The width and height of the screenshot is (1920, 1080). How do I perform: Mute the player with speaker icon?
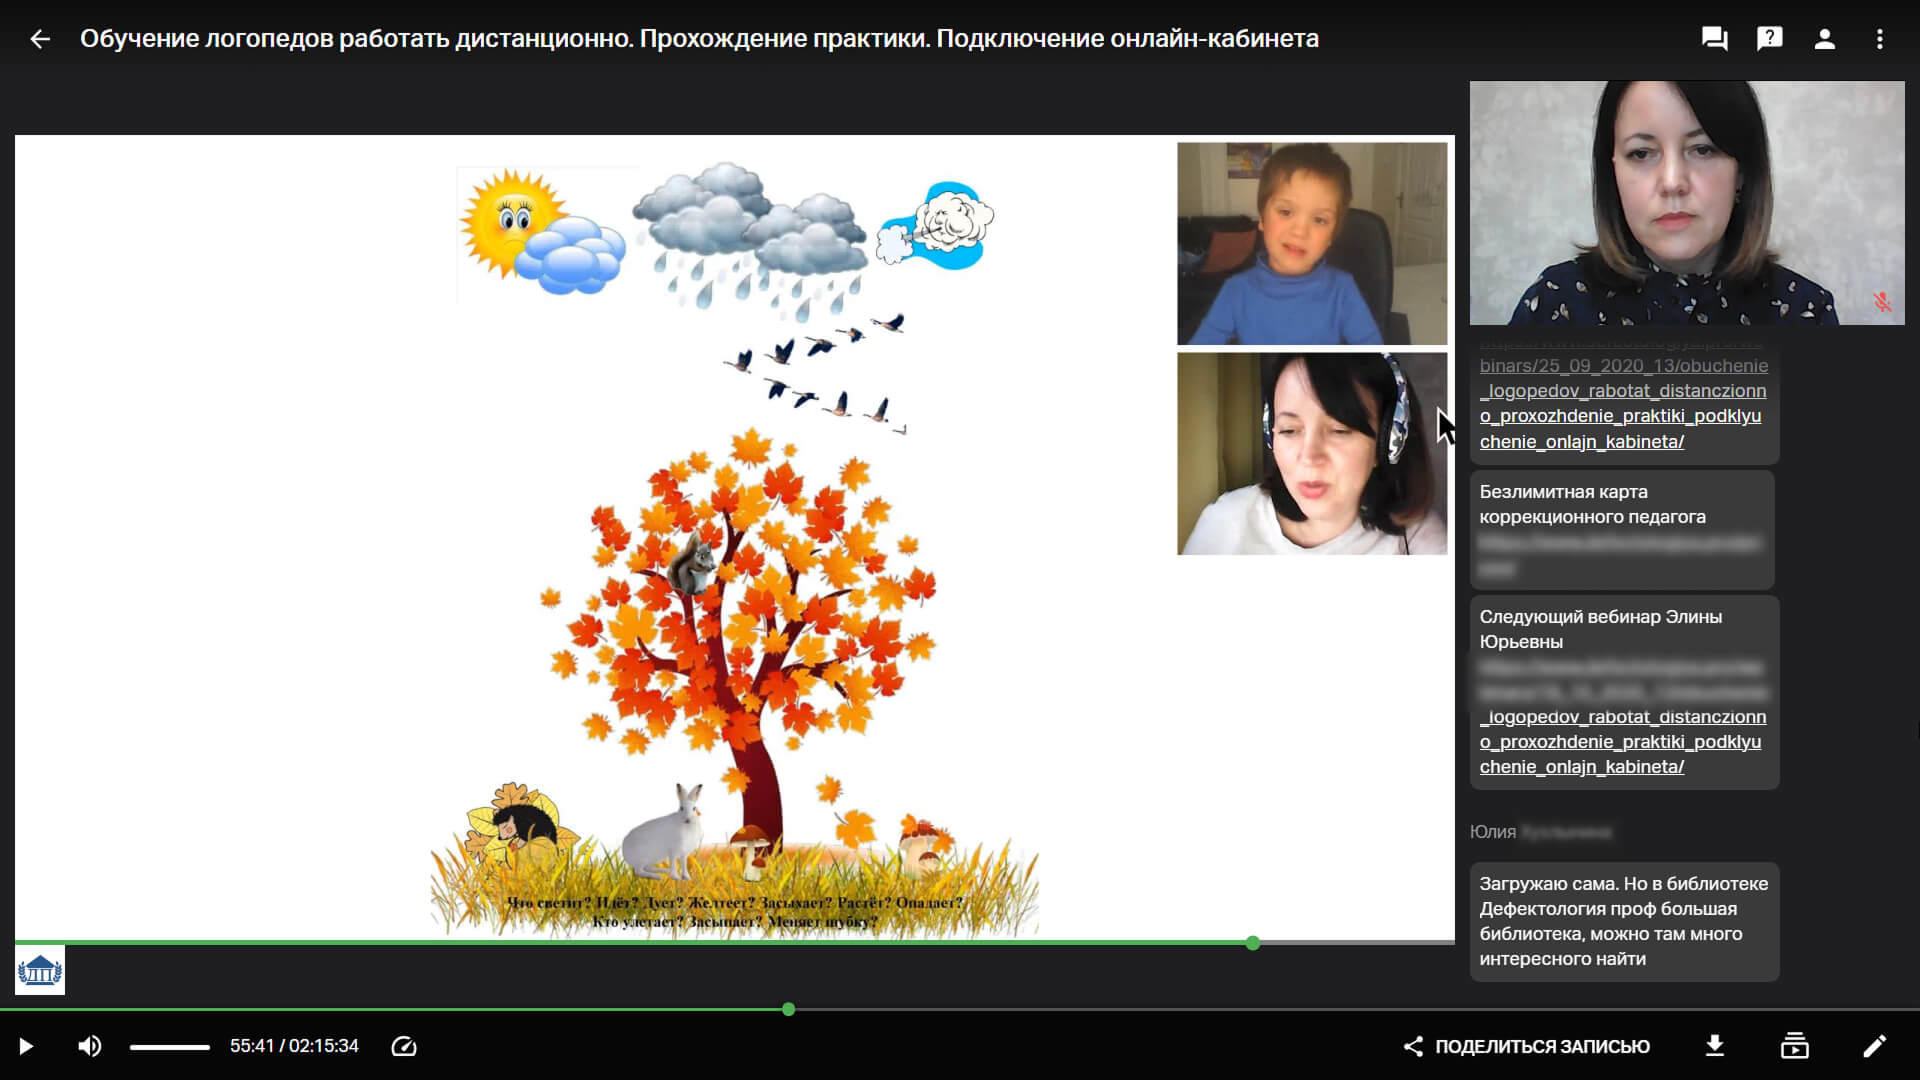tap(89, 1046)
